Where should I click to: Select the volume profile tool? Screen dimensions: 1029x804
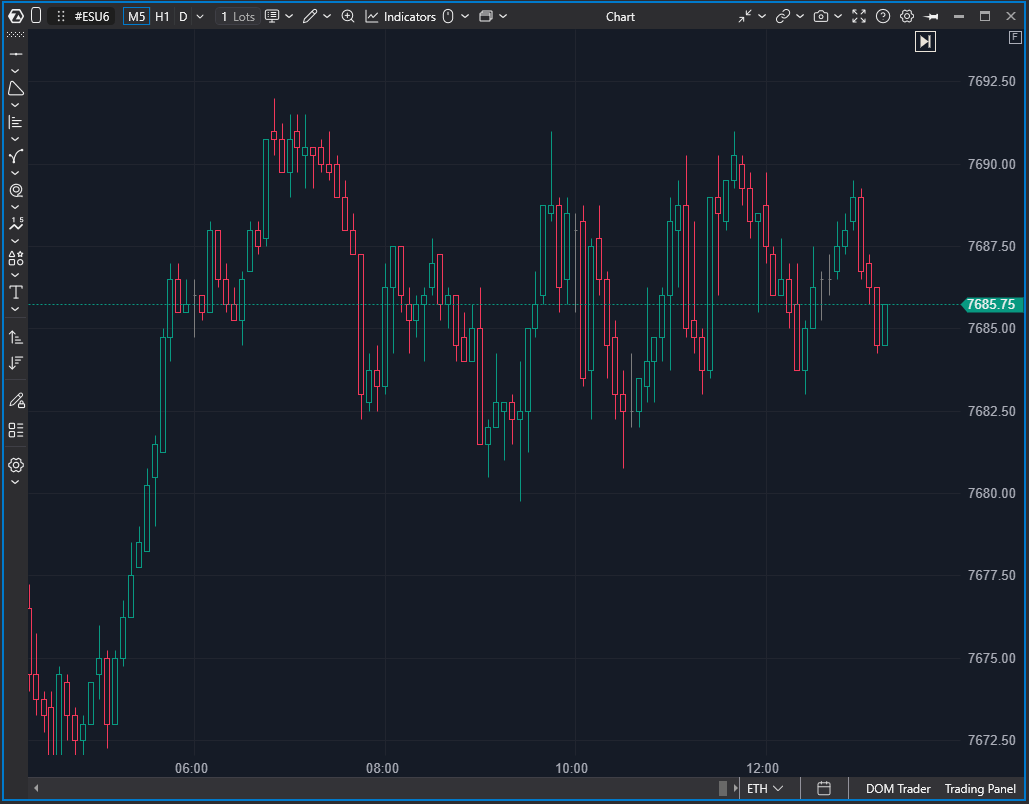tap(16, 122)
